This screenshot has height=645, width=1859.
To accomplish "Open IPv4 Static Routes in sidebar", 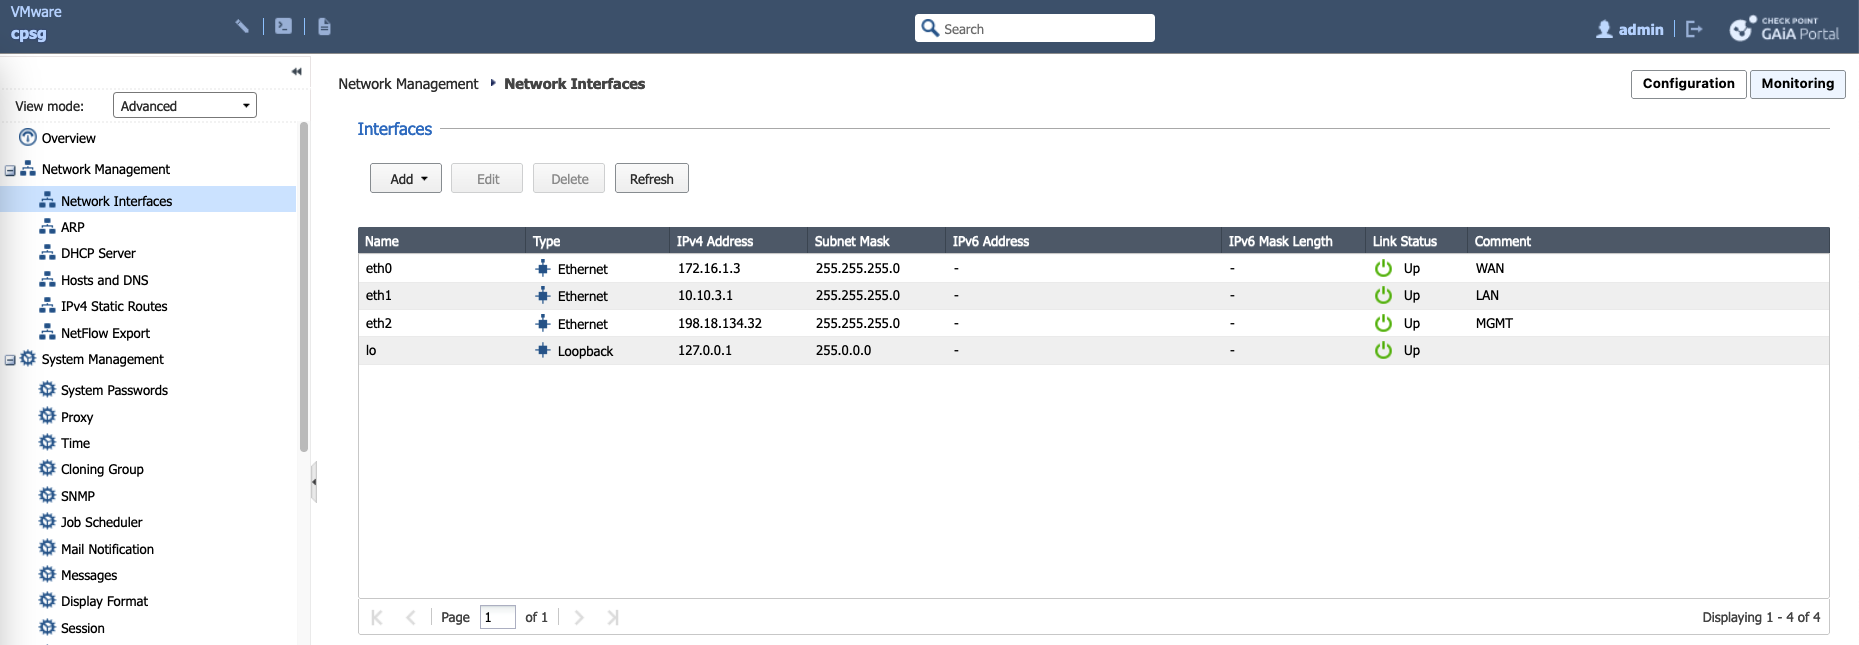I will point(114,307).
